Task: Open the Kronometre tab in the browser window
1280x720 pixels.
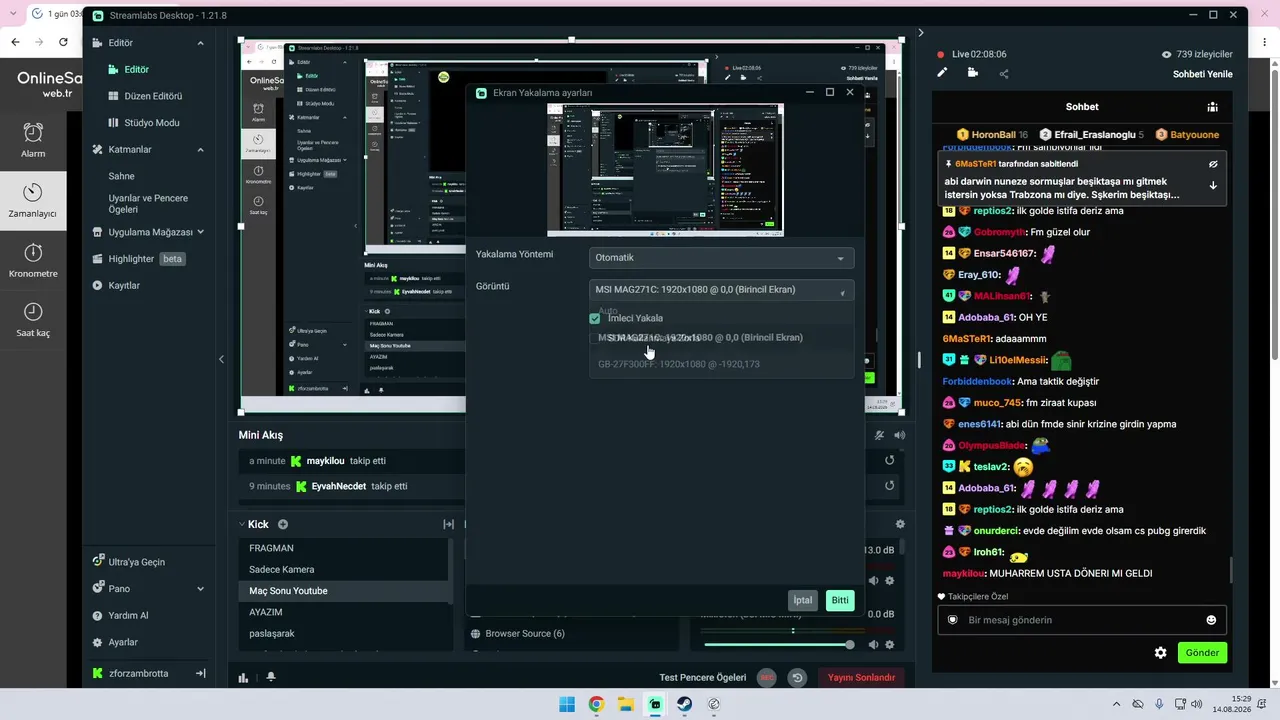Action: 33,260
